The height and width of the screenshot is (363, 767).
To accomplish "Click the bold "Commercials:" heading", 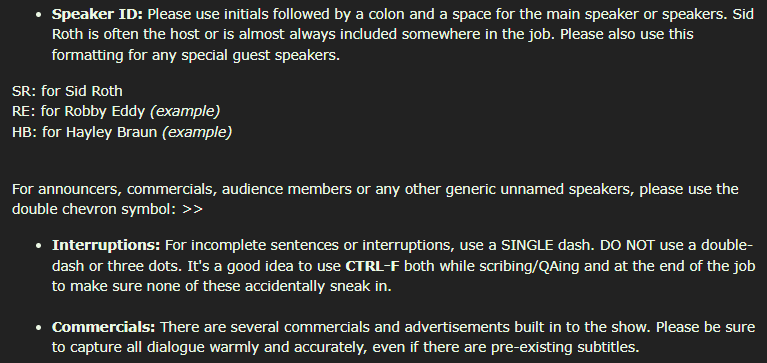I will pos(104,327).
